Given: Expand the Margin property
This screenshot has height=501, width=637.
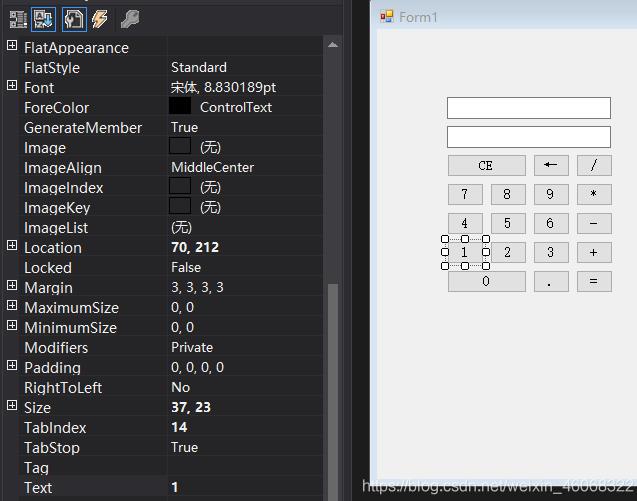Looking at the screenshot, I should click(x=12, y=285).
